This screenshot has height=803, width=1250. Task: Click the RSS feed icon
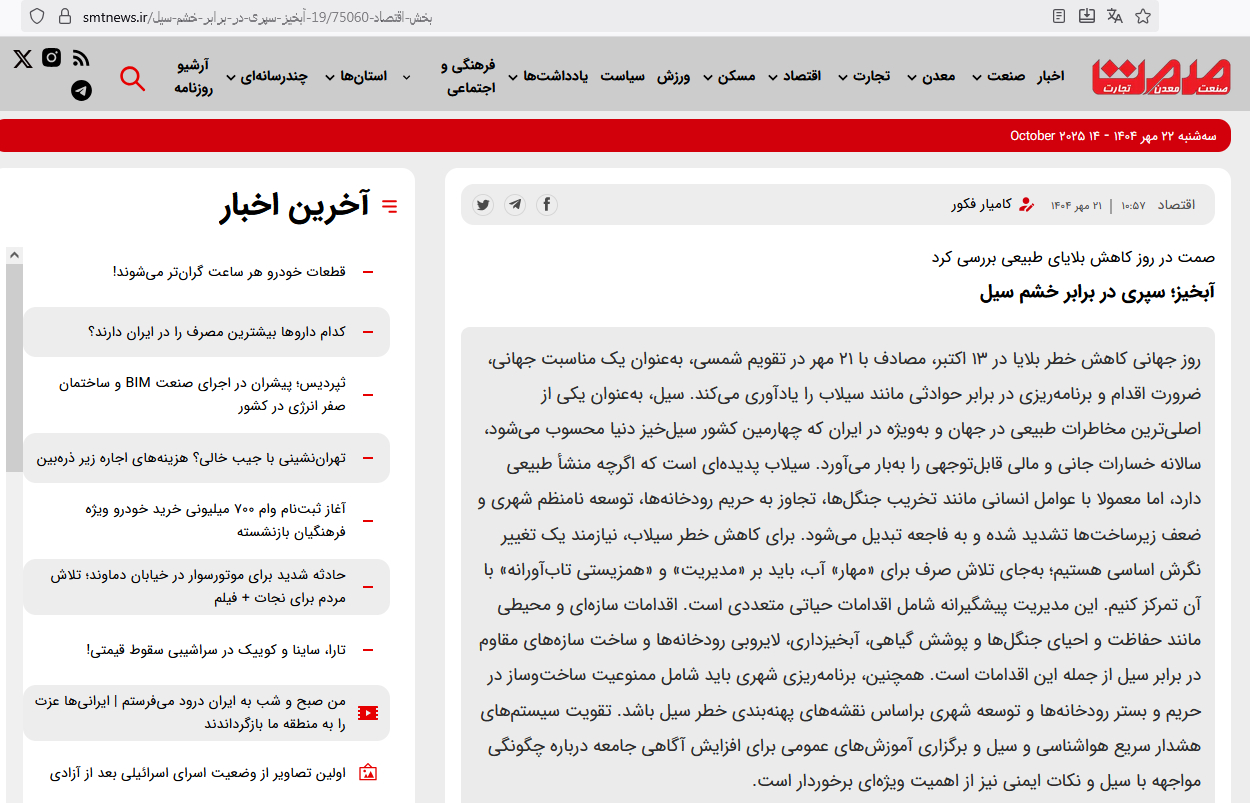pos(81,58)
